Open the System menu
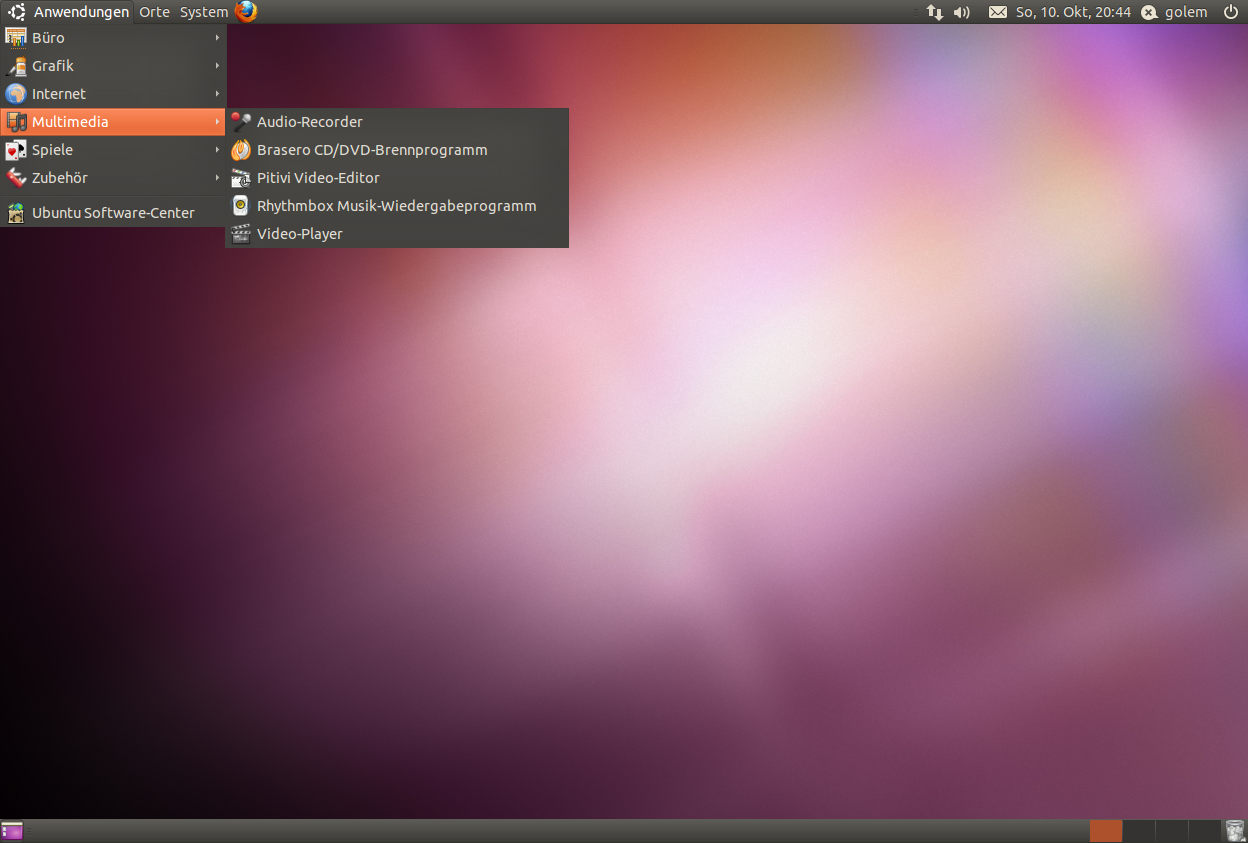This screenshot has width=1248, height=843. [x=204, y=12]
